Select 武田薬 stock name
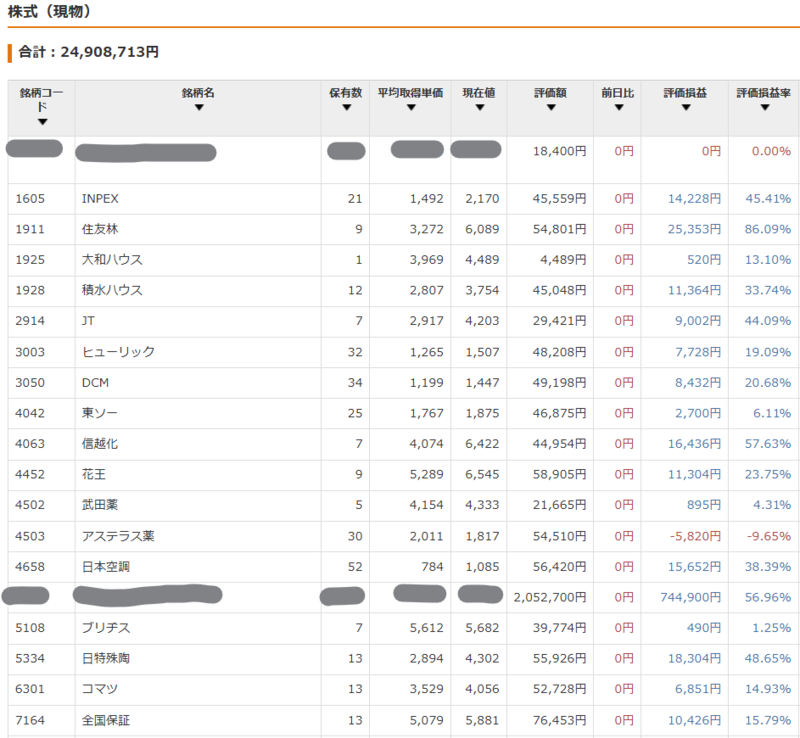 (100, 505)
